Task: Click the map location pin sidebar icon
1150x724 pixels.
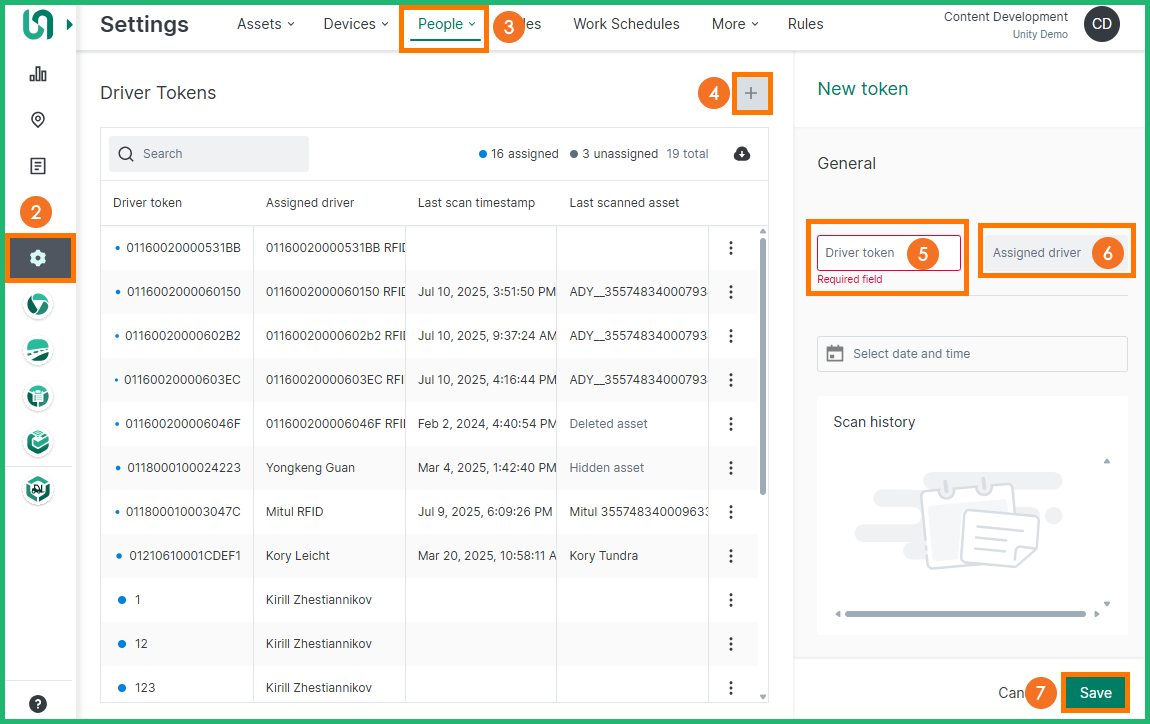Action: 38,120
